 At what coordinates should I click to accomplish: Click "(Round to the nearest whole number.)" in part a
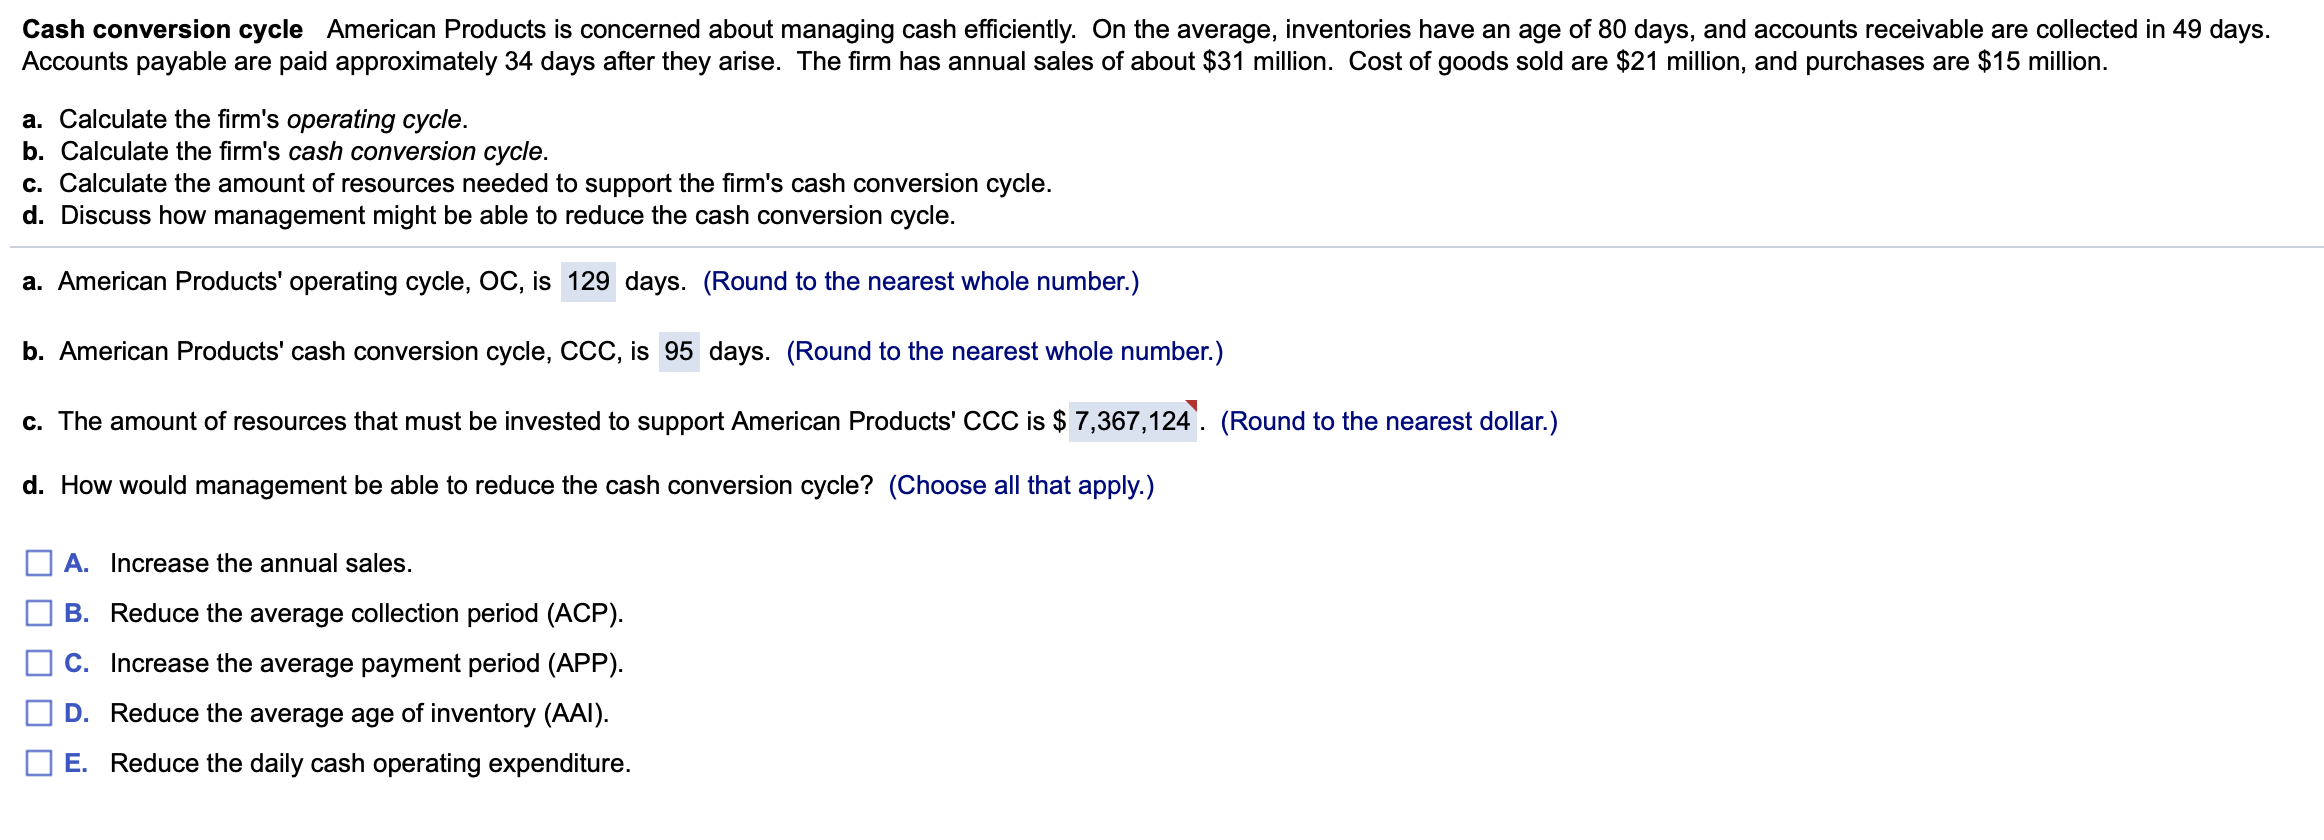(921, 281)
